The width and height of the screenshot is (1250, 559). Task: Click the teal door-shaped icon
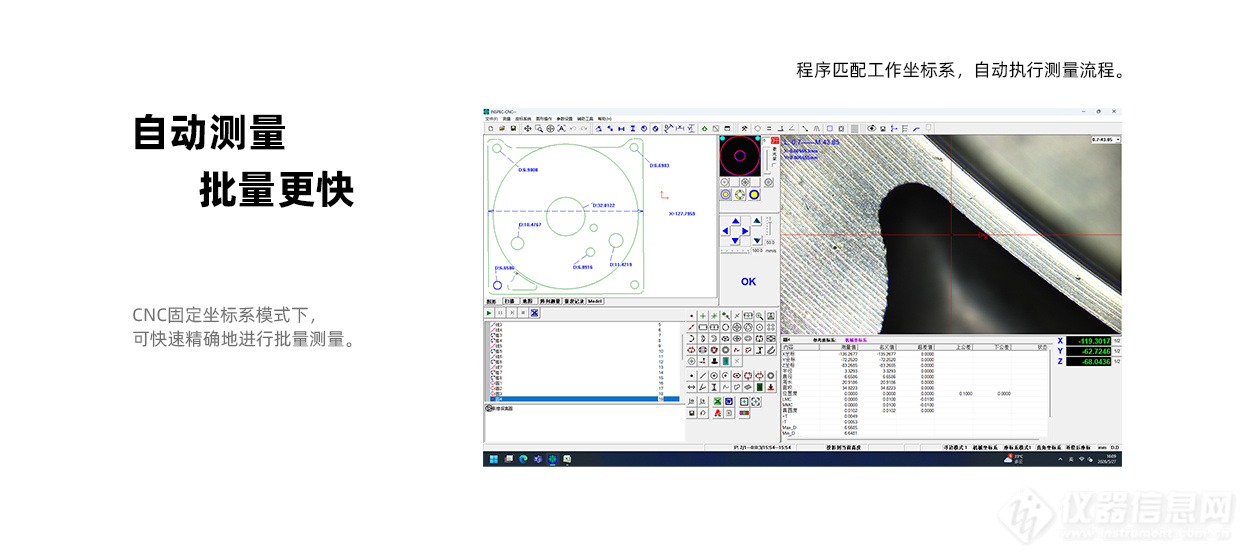coord(726,361)
